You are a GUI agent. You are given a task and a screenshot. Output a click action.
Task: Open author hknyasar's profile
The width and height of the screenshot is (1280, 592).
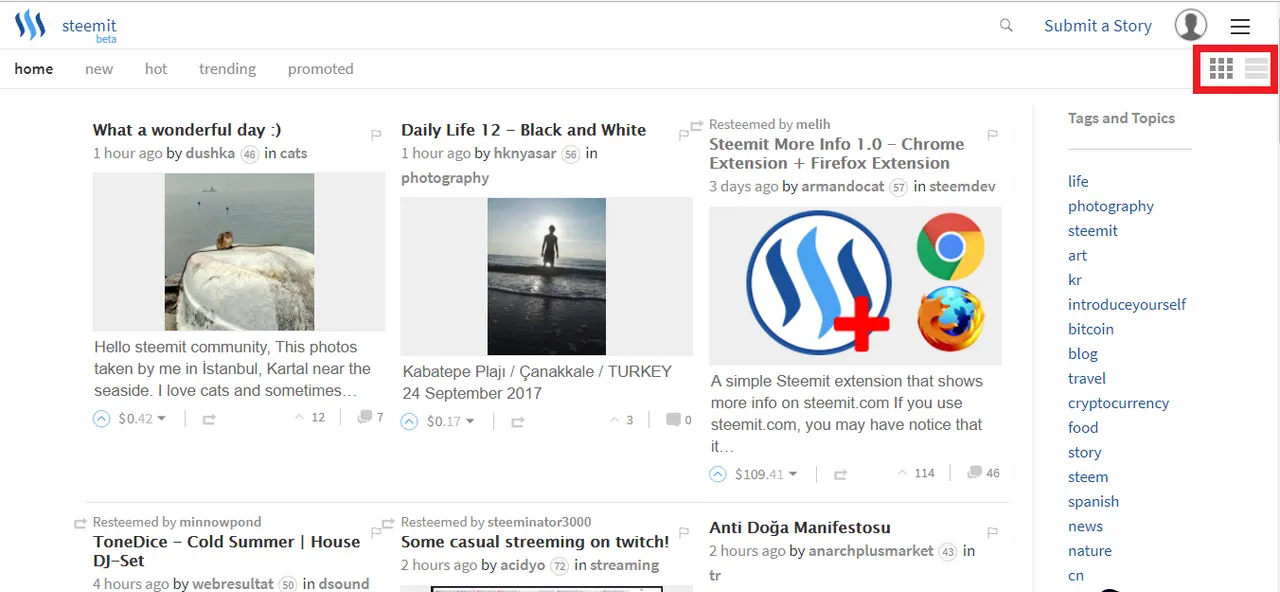tap(525, 153)
